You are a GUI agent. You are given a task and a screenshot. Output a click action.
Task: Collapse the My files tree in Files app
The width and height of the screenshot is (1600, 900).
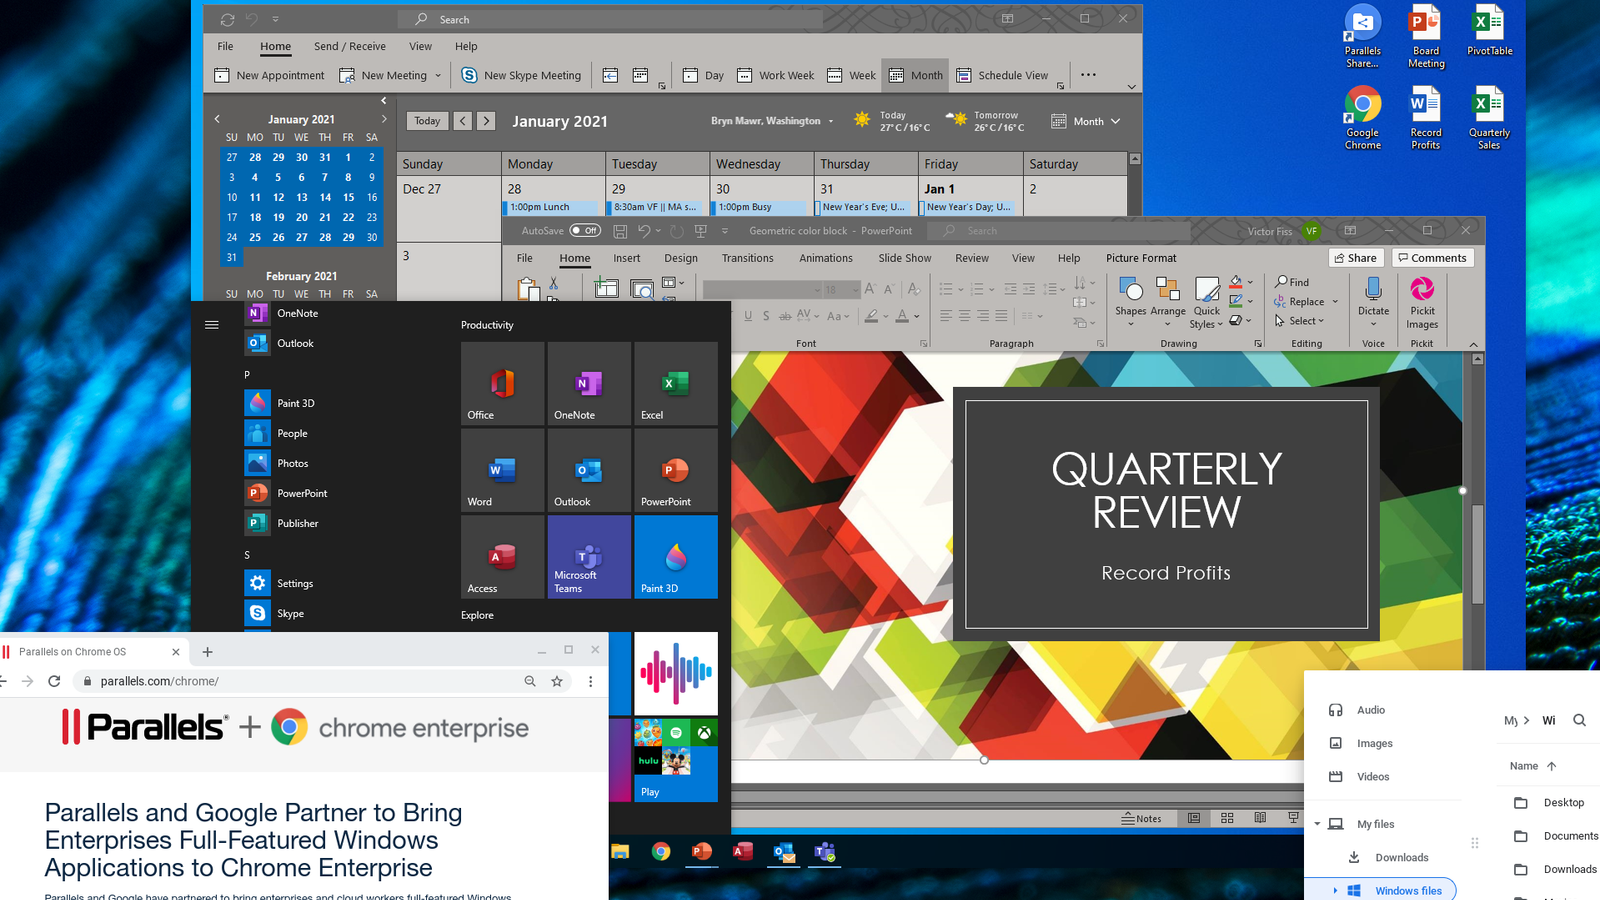click(x=1317, y=824)
